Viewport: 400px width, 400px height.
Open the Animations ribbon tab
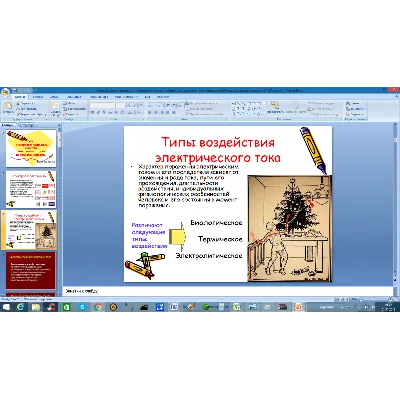(74, 97)
